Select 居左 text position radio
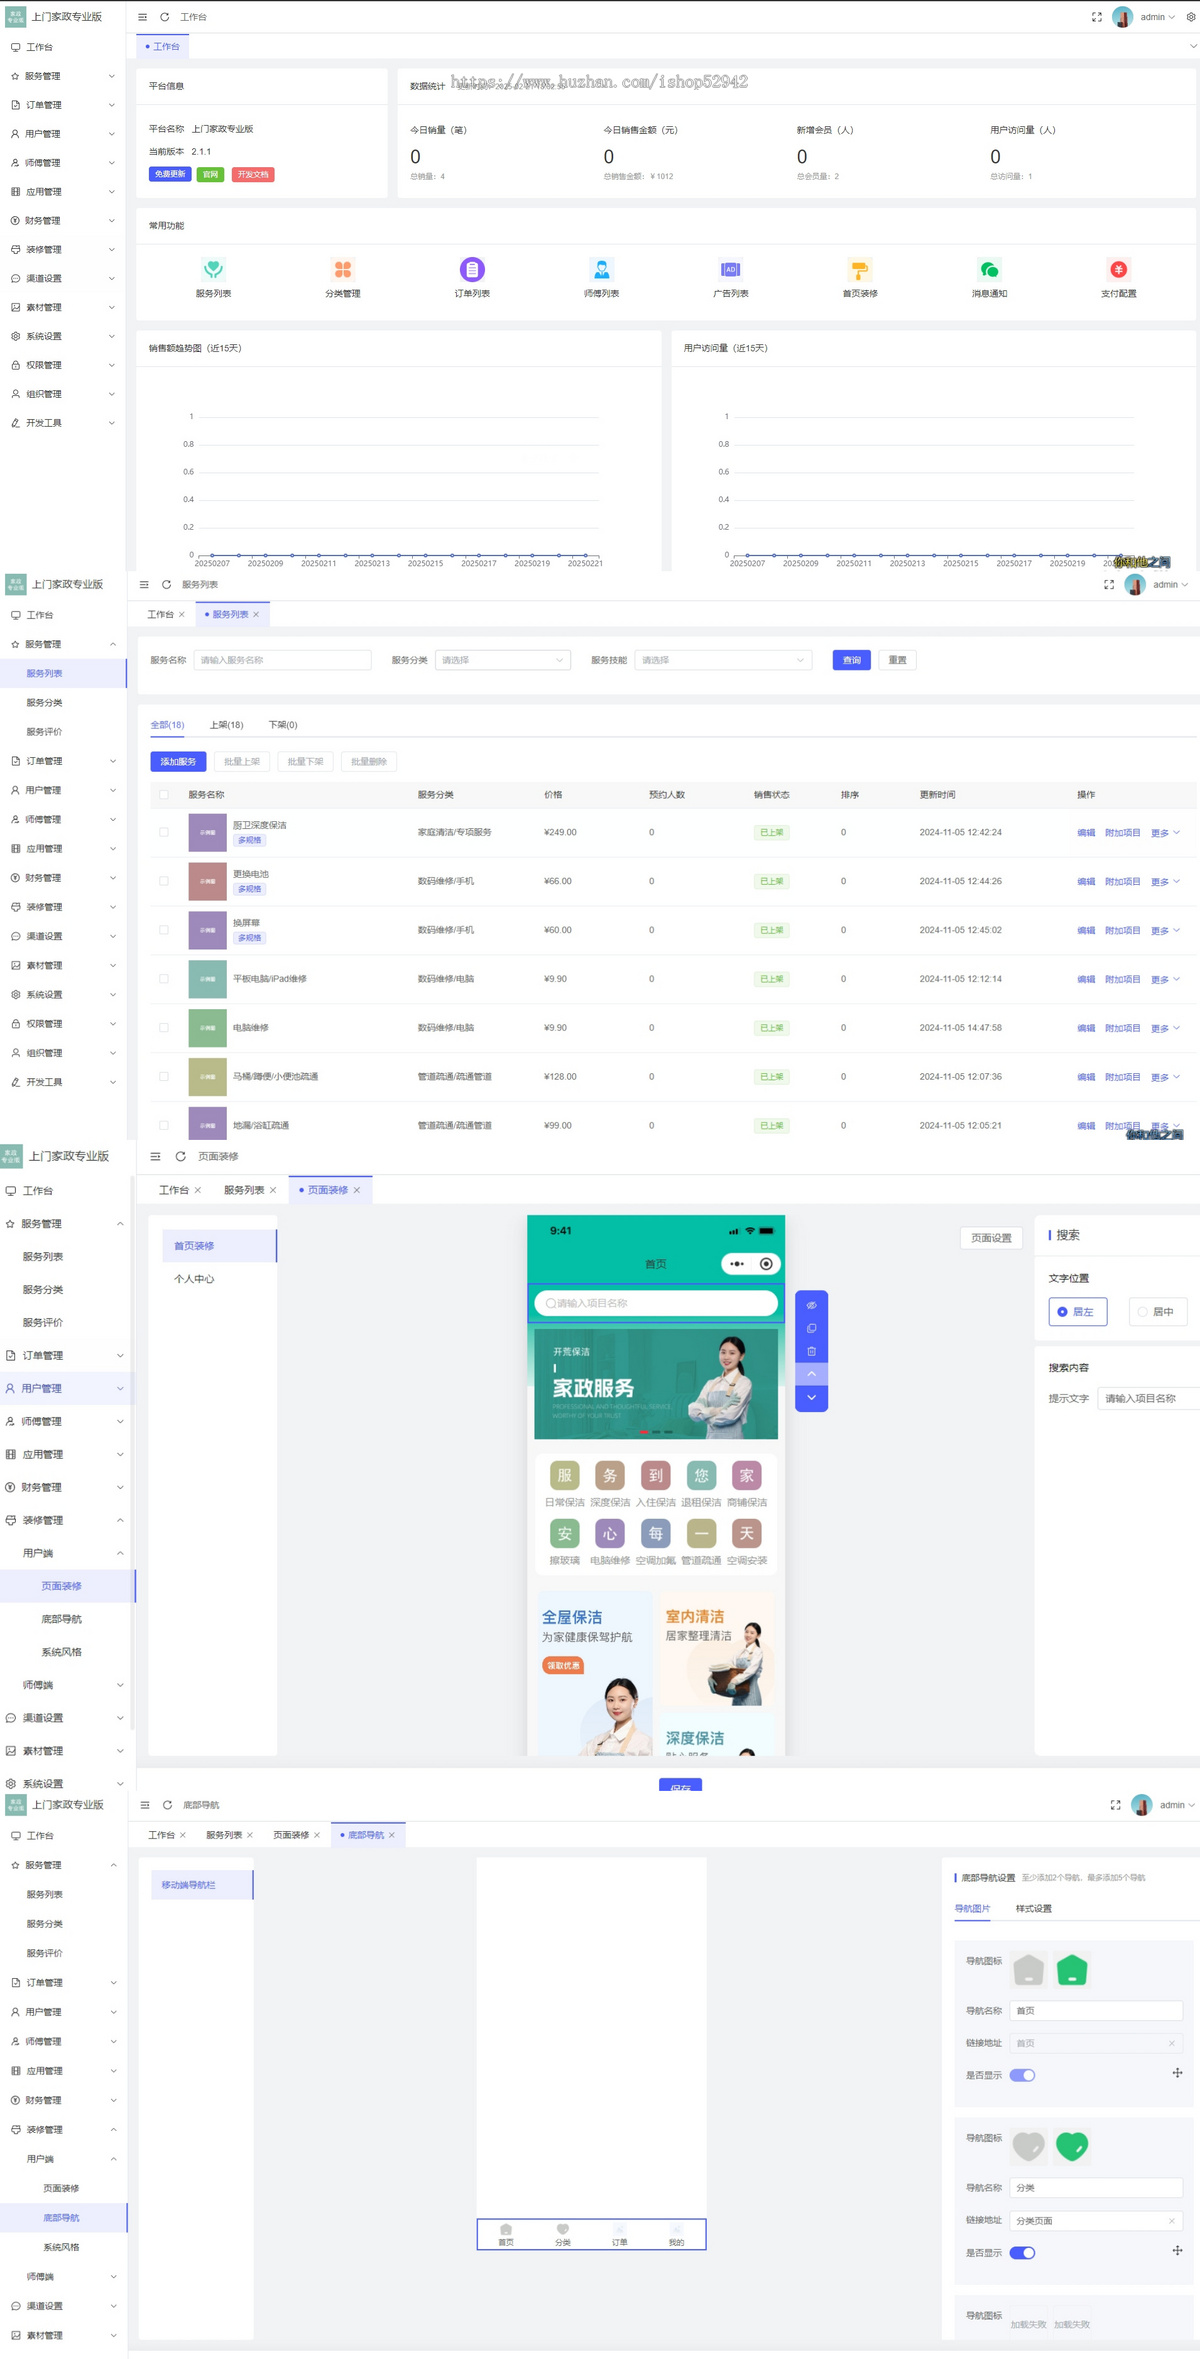This screenshot has width=1200, height=2359. [1077, 1312]
